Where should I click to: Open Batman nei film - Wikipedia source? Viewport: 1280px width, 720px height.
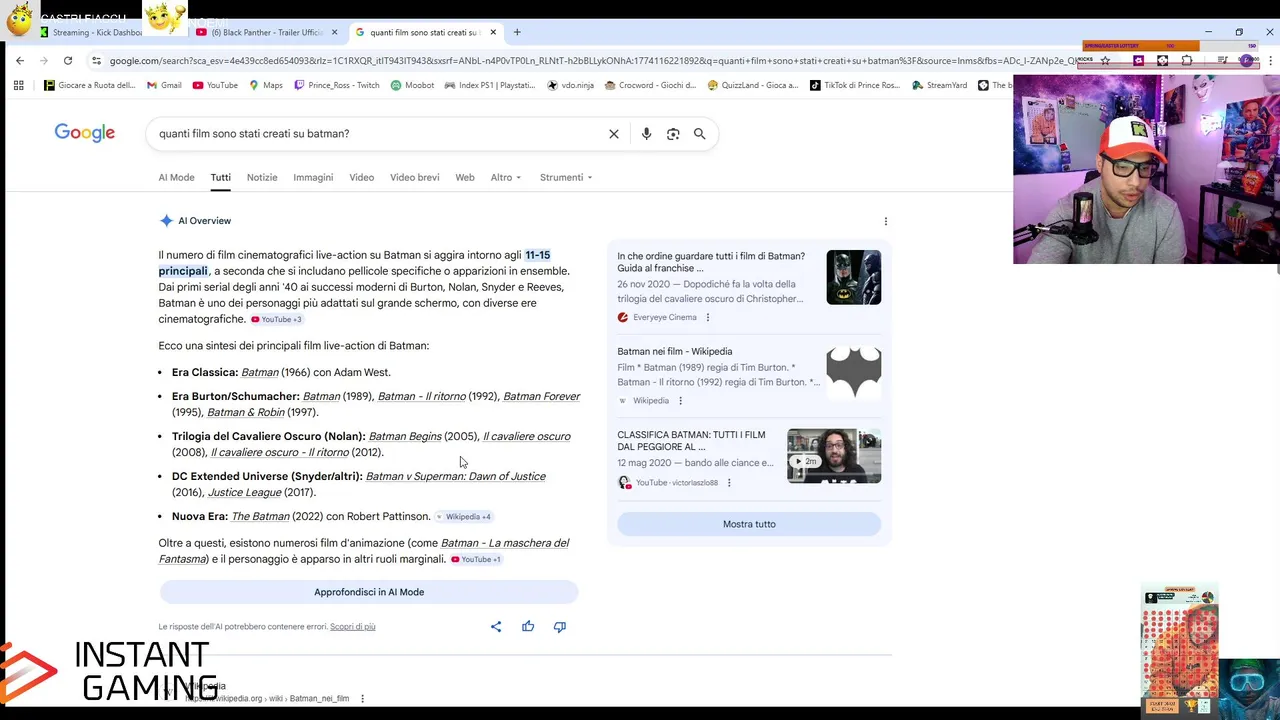coord(675,351)
